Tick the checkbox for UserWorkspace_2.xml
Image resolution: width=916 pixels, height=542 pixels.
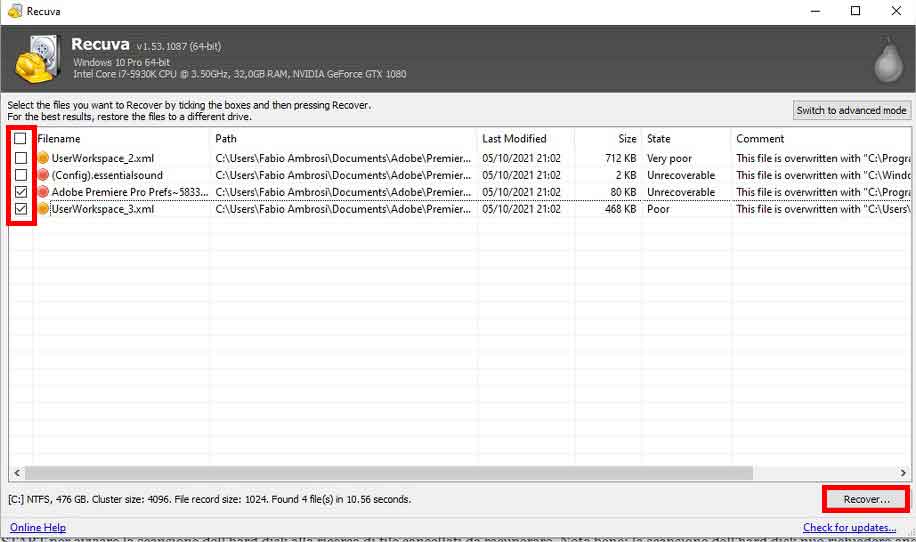[x=20, y=158]
